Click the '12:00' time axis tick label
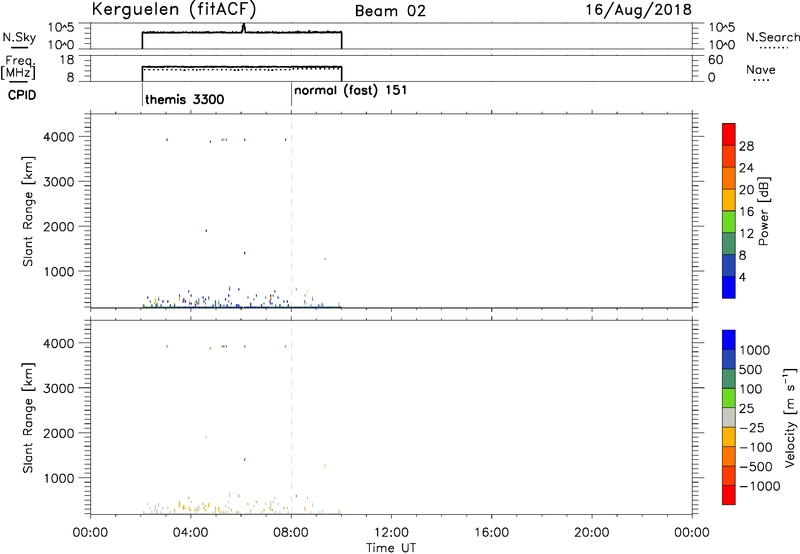 pyautogui.click(x=391, y=533)
